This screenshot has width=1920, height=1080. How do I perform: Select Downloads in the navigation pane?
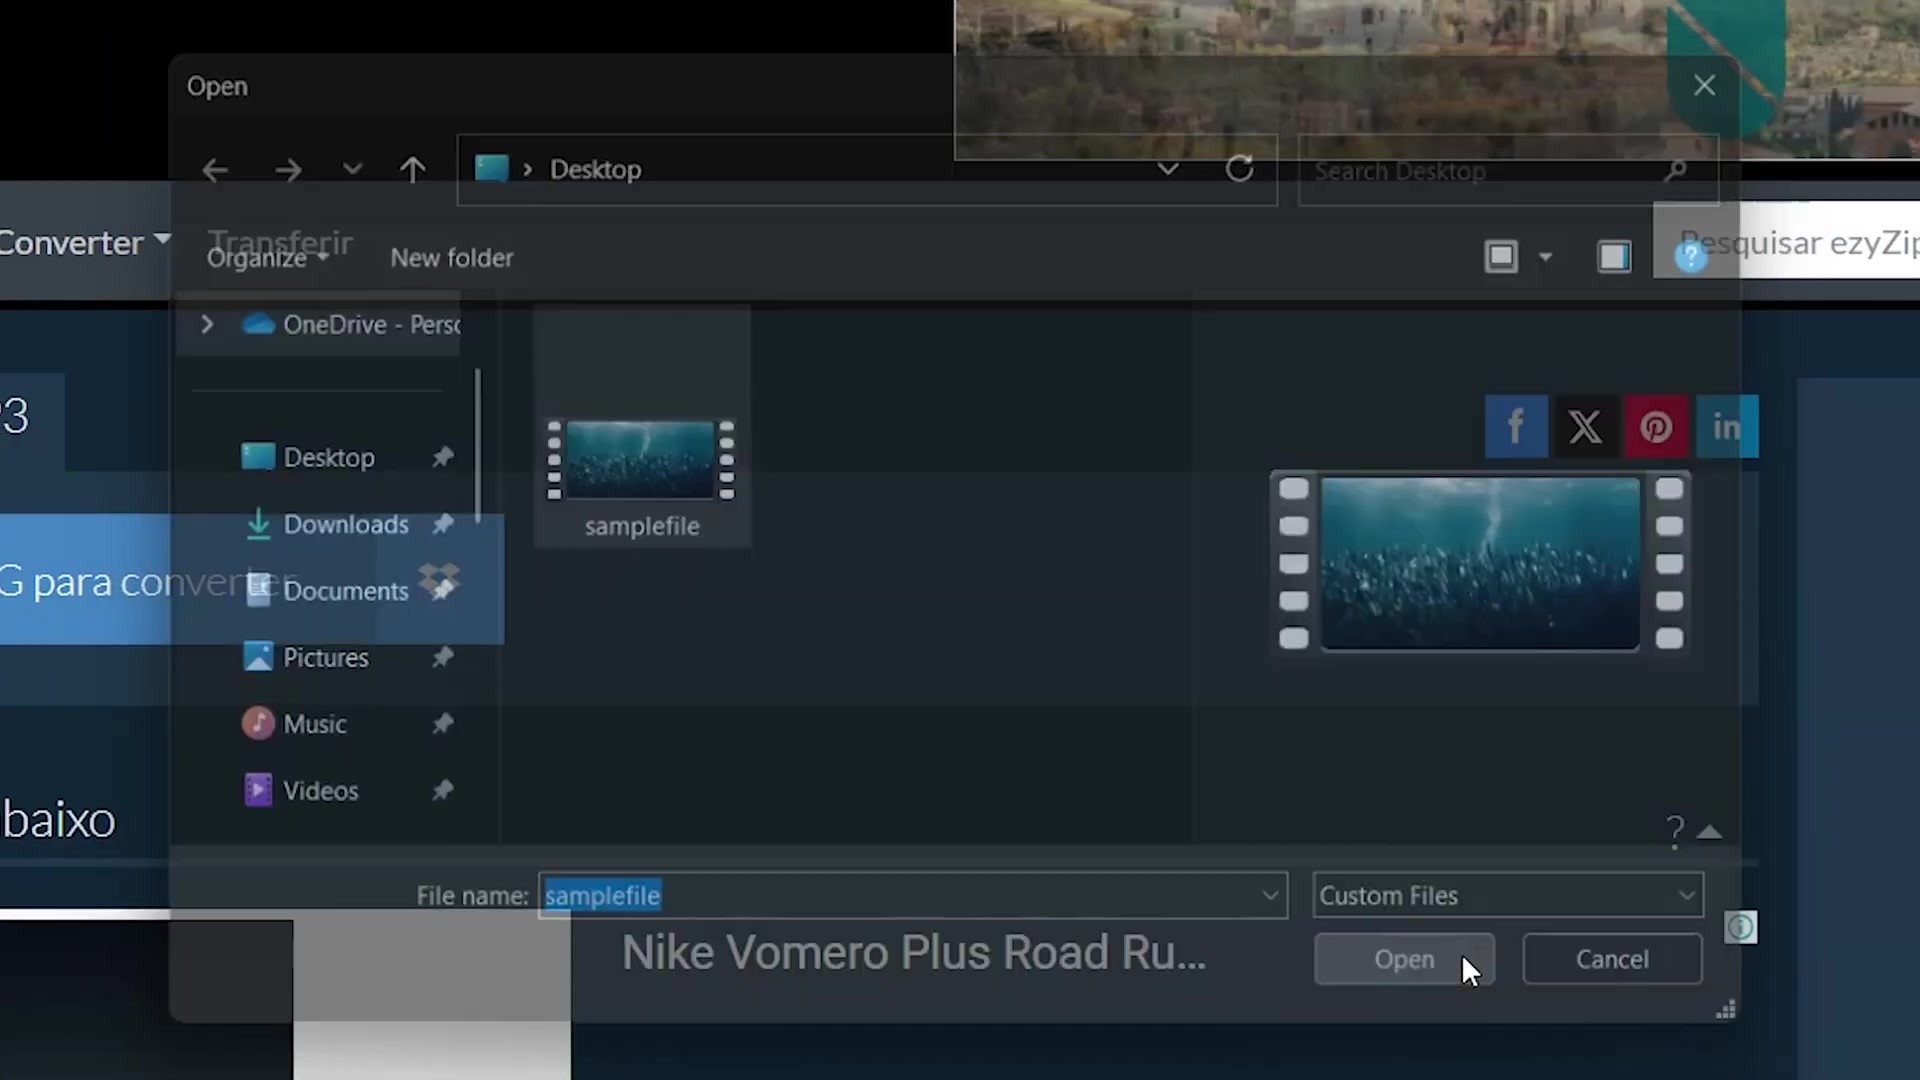click(327, 524)
